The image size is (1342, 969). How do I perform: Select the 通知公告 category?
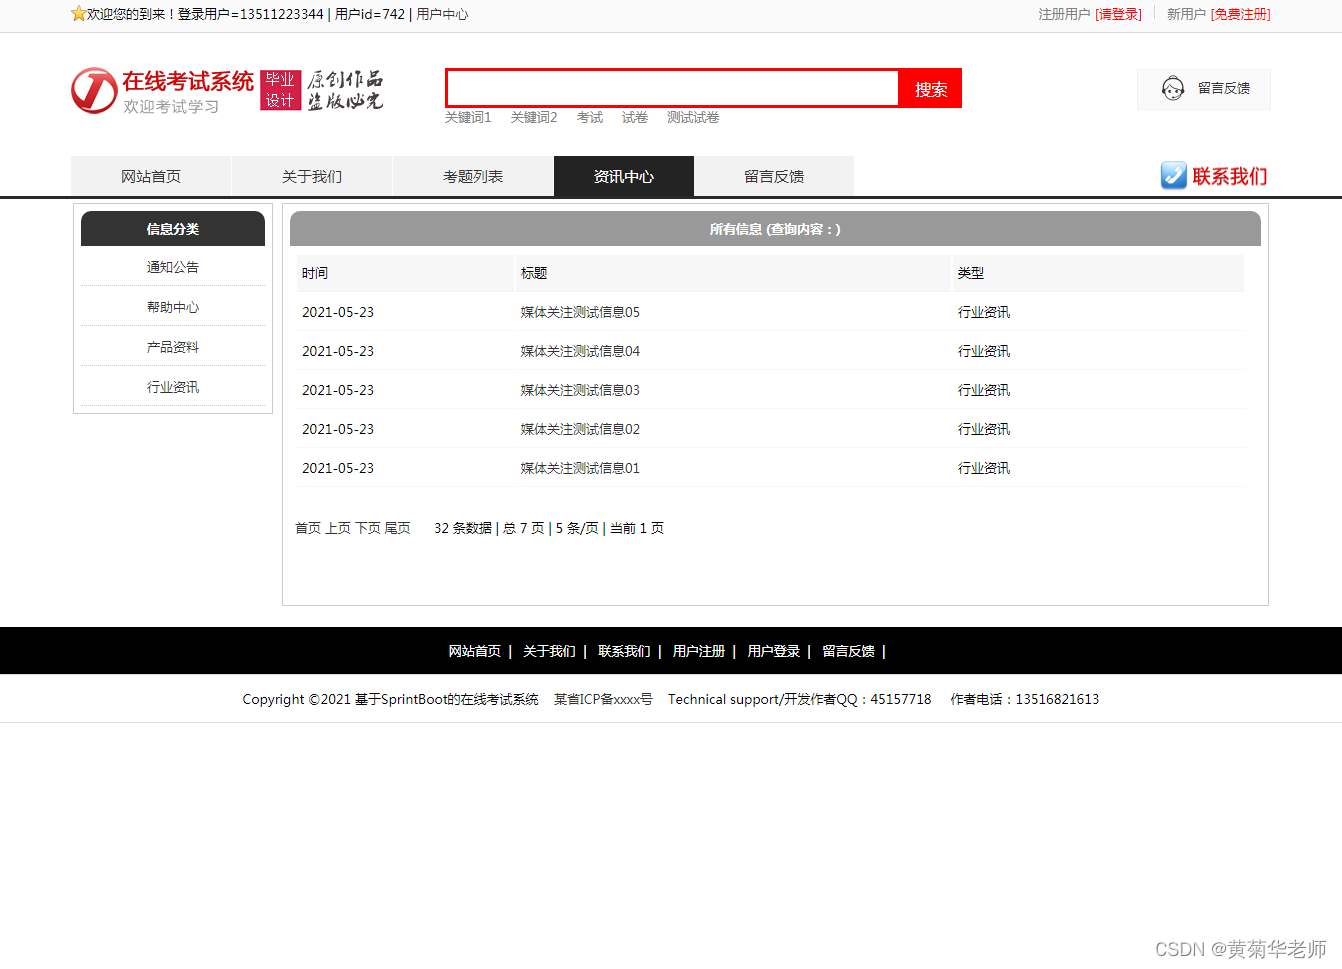[173, 267]
